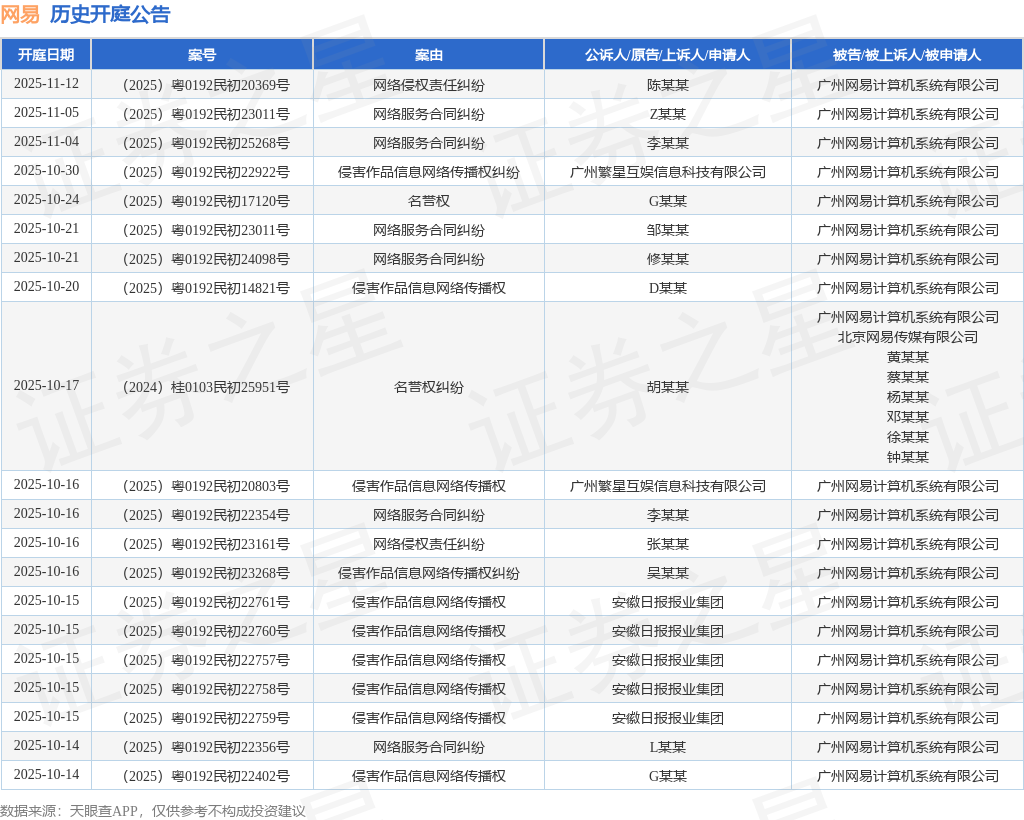Screen dimensions: 1024x820
Task: Click the 名誉权纠纷 cause cell
Action: (x=428, y=387)
